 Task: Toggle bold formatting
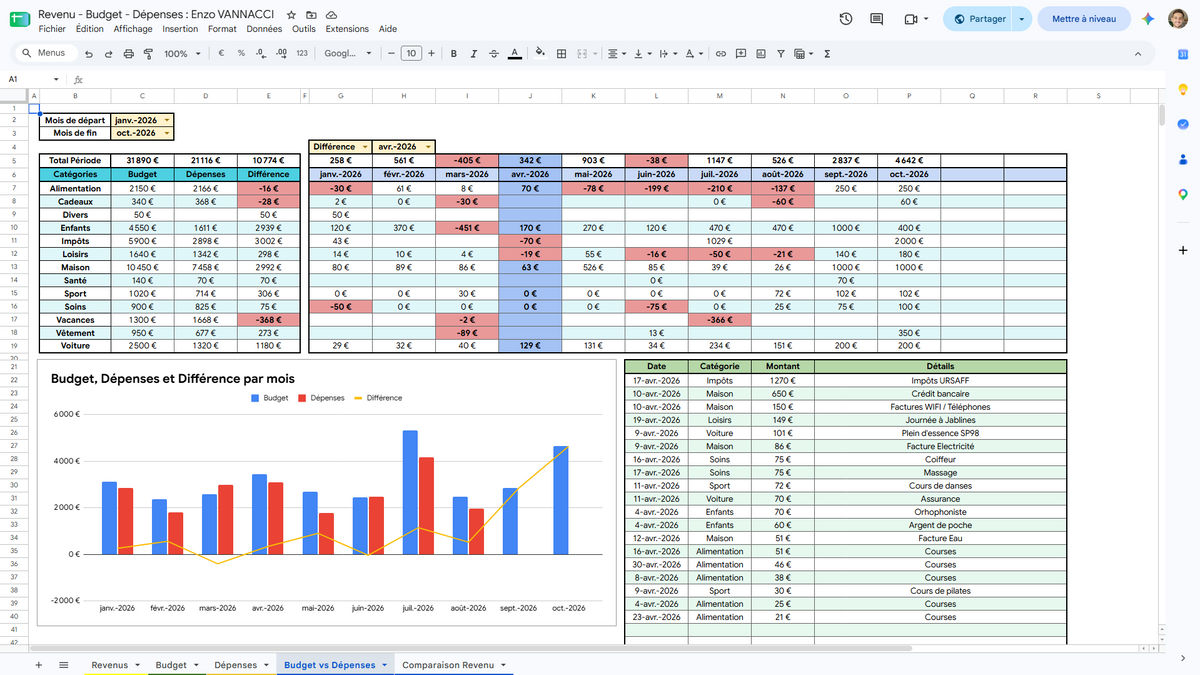point(454,54)
